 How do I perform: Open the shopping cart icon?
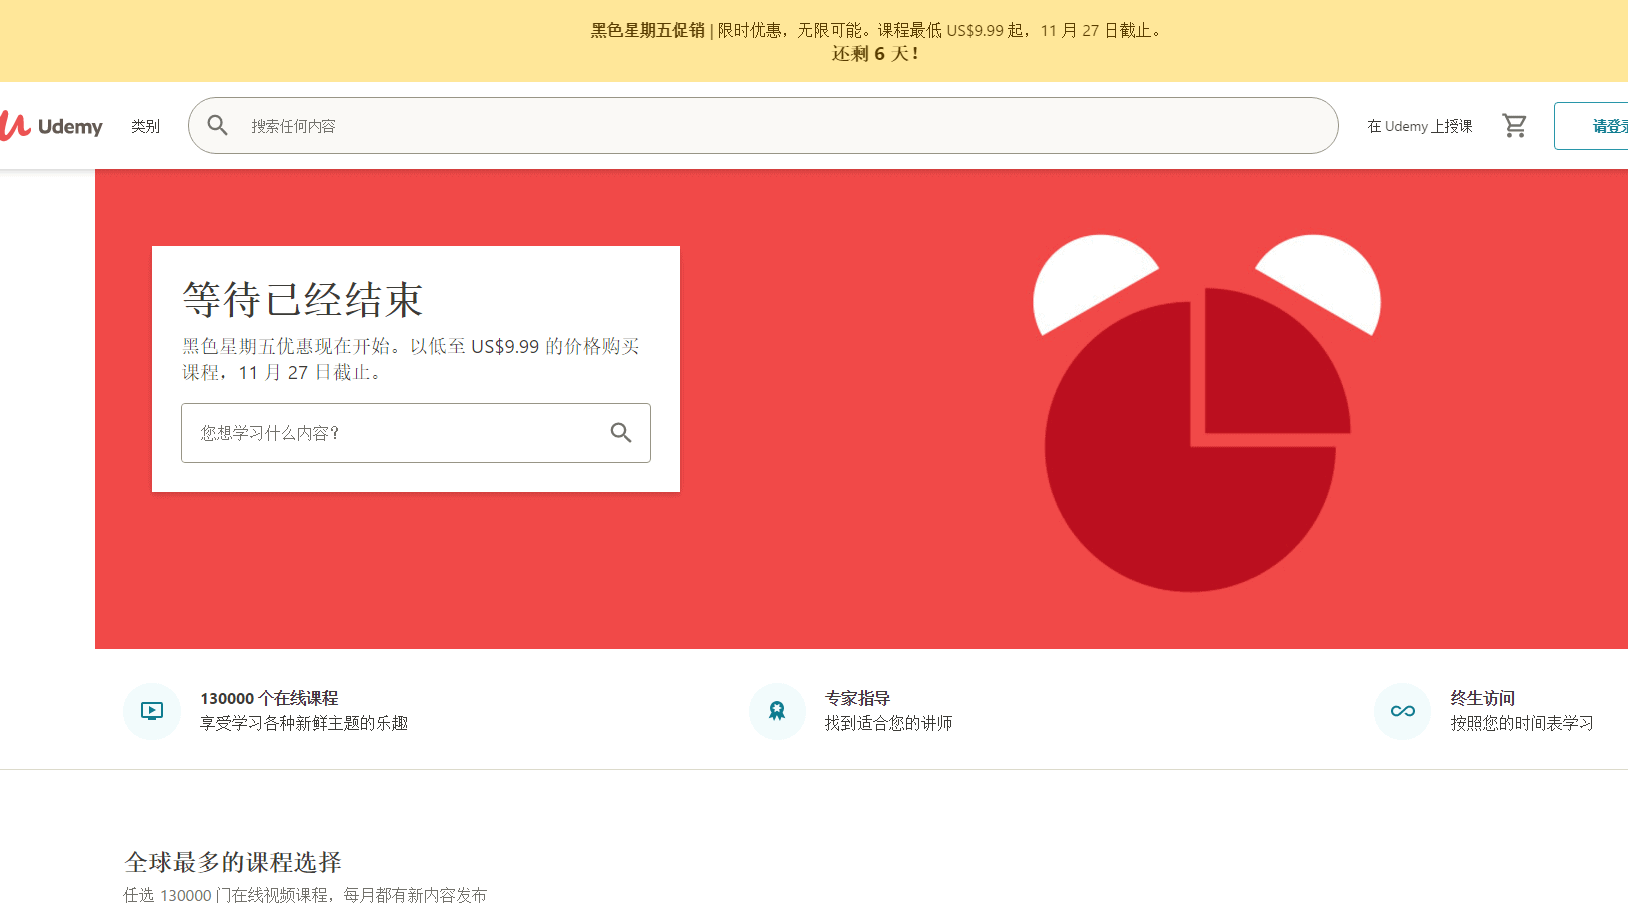coord(1515,125)
